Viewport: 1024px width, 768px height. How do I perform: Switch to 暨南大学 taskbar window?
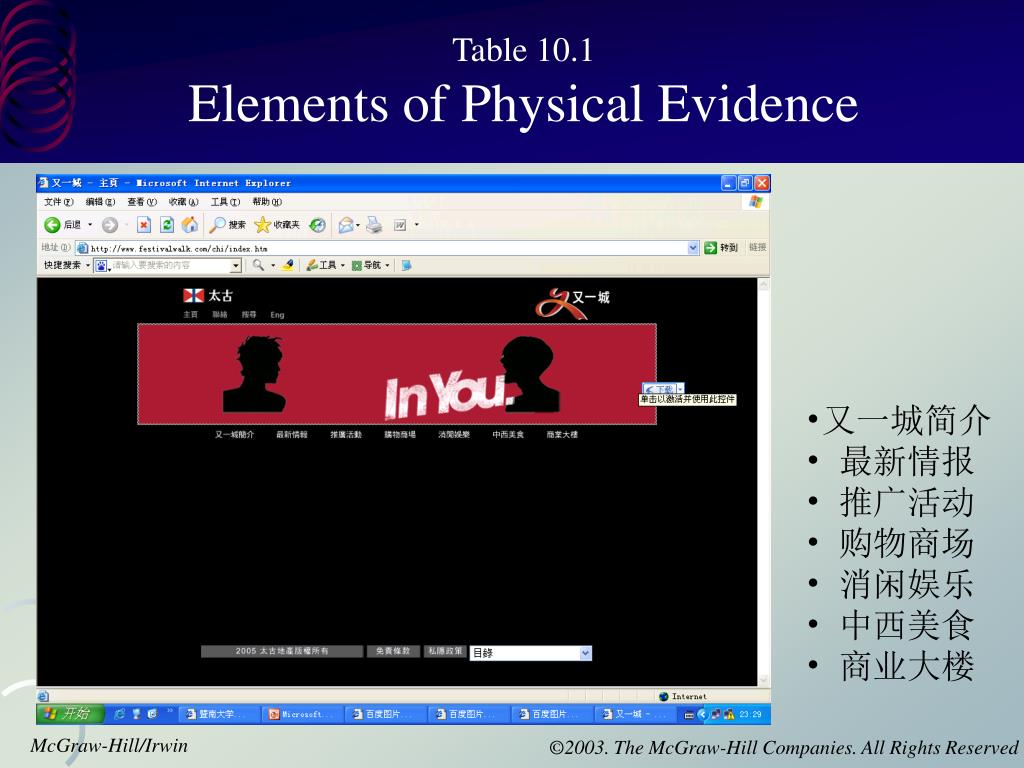218,714
